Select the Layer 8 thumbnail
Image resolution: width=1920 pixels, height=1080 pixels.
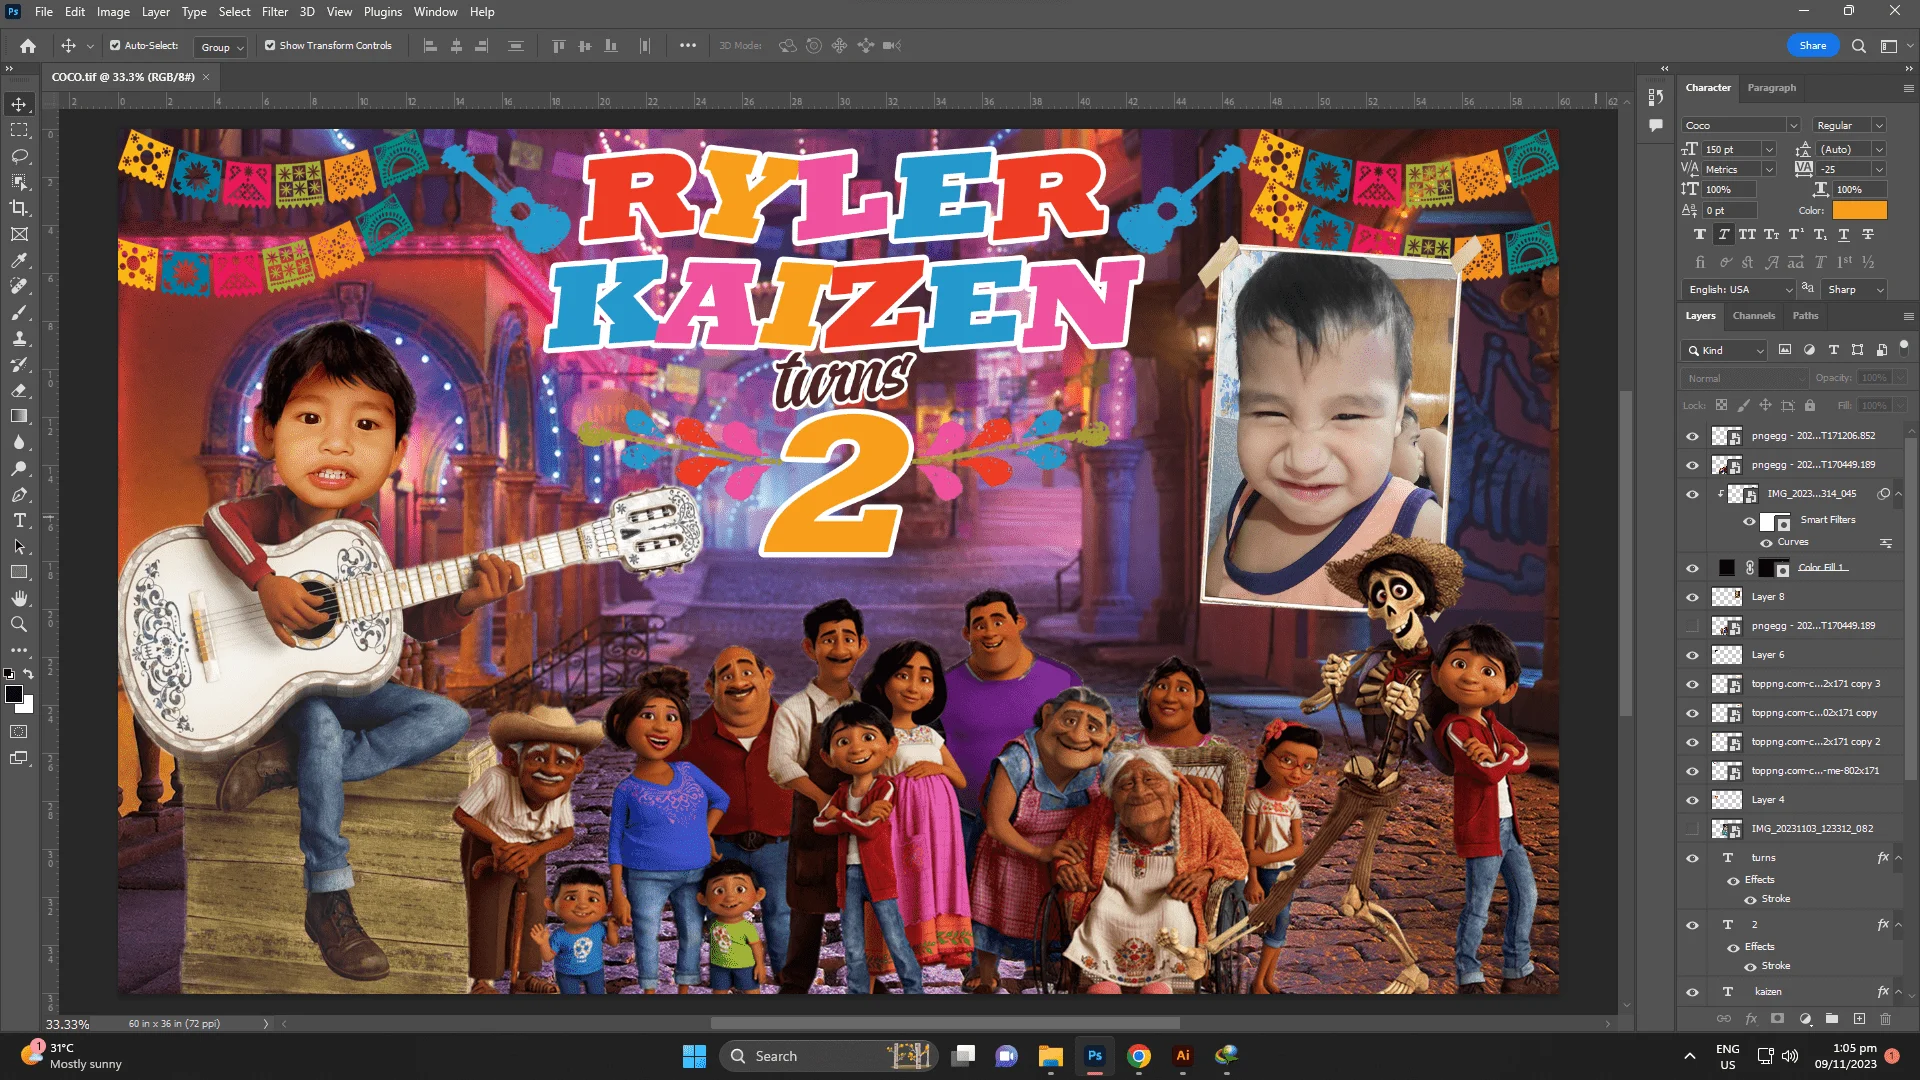click(x=1727, y=598)
